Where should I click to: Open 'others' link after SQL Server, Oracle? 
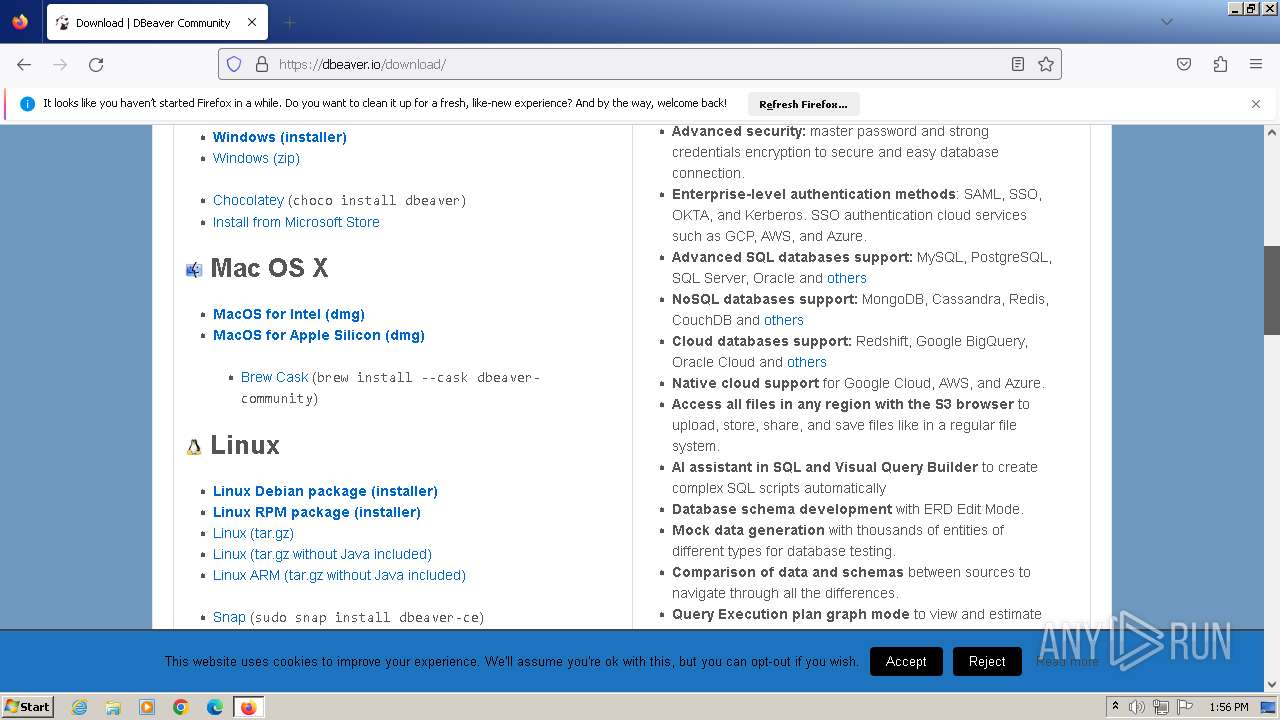point(847,278)
